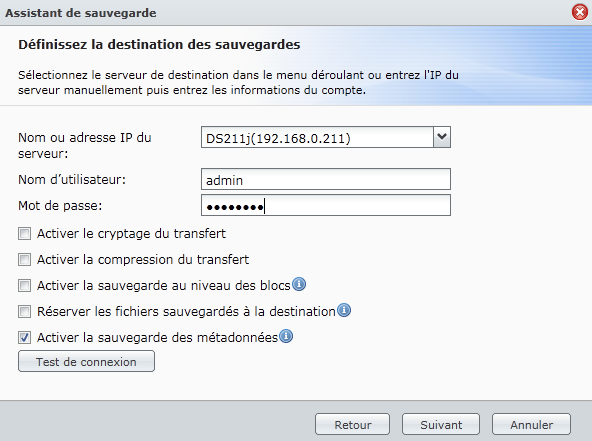Click the 'Mot de passe:' label text

[60, 206]
